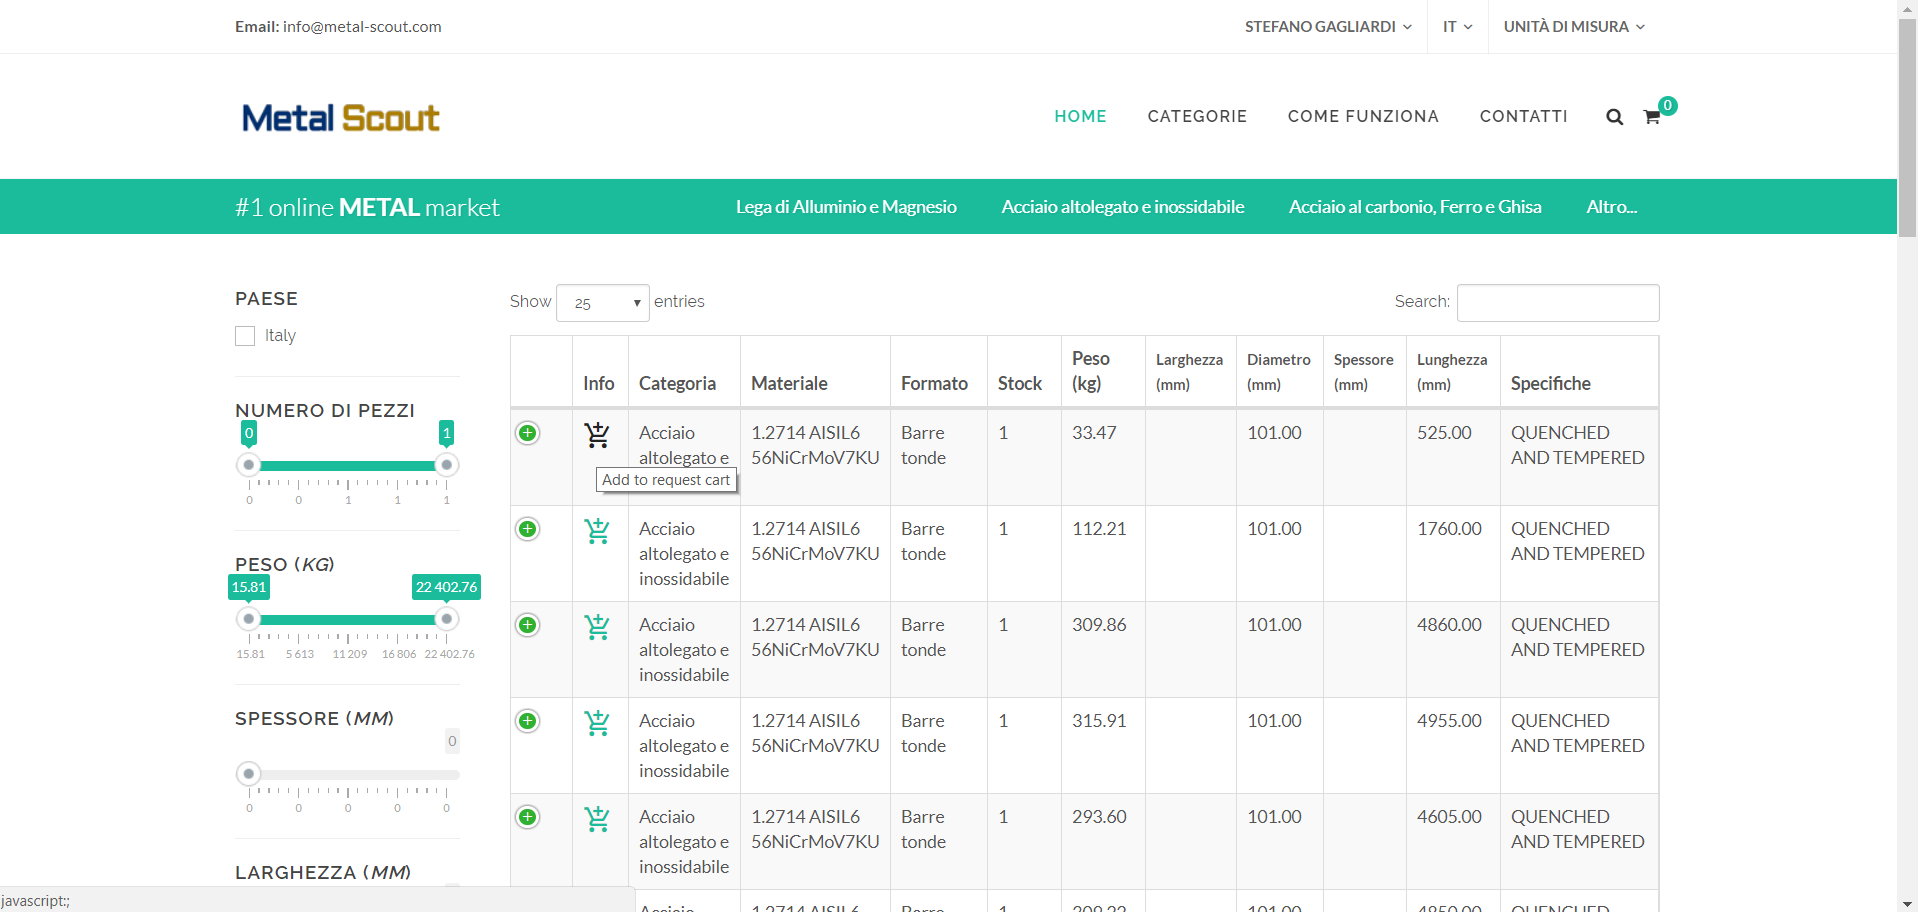Open Lega di Alluminio e Magnesio link
The image size is (1918, 912).
(846, 207)
